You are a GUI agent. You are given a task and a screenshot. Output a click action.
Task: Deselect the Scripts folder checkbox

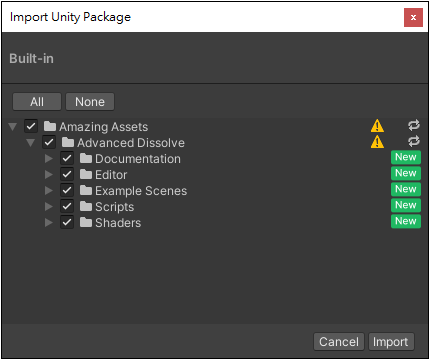tap(67, 206)
